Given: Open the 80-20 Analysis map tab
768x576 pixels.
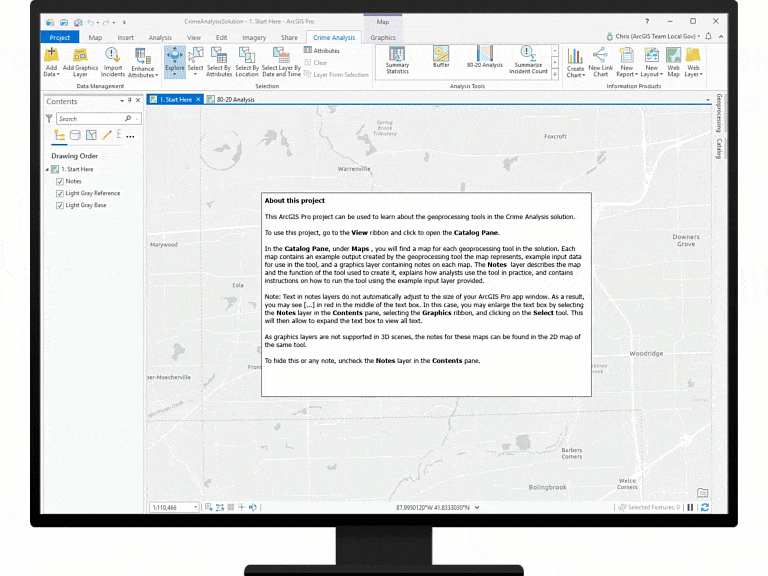Looking at the screenshot, I should tap(231, 99).
